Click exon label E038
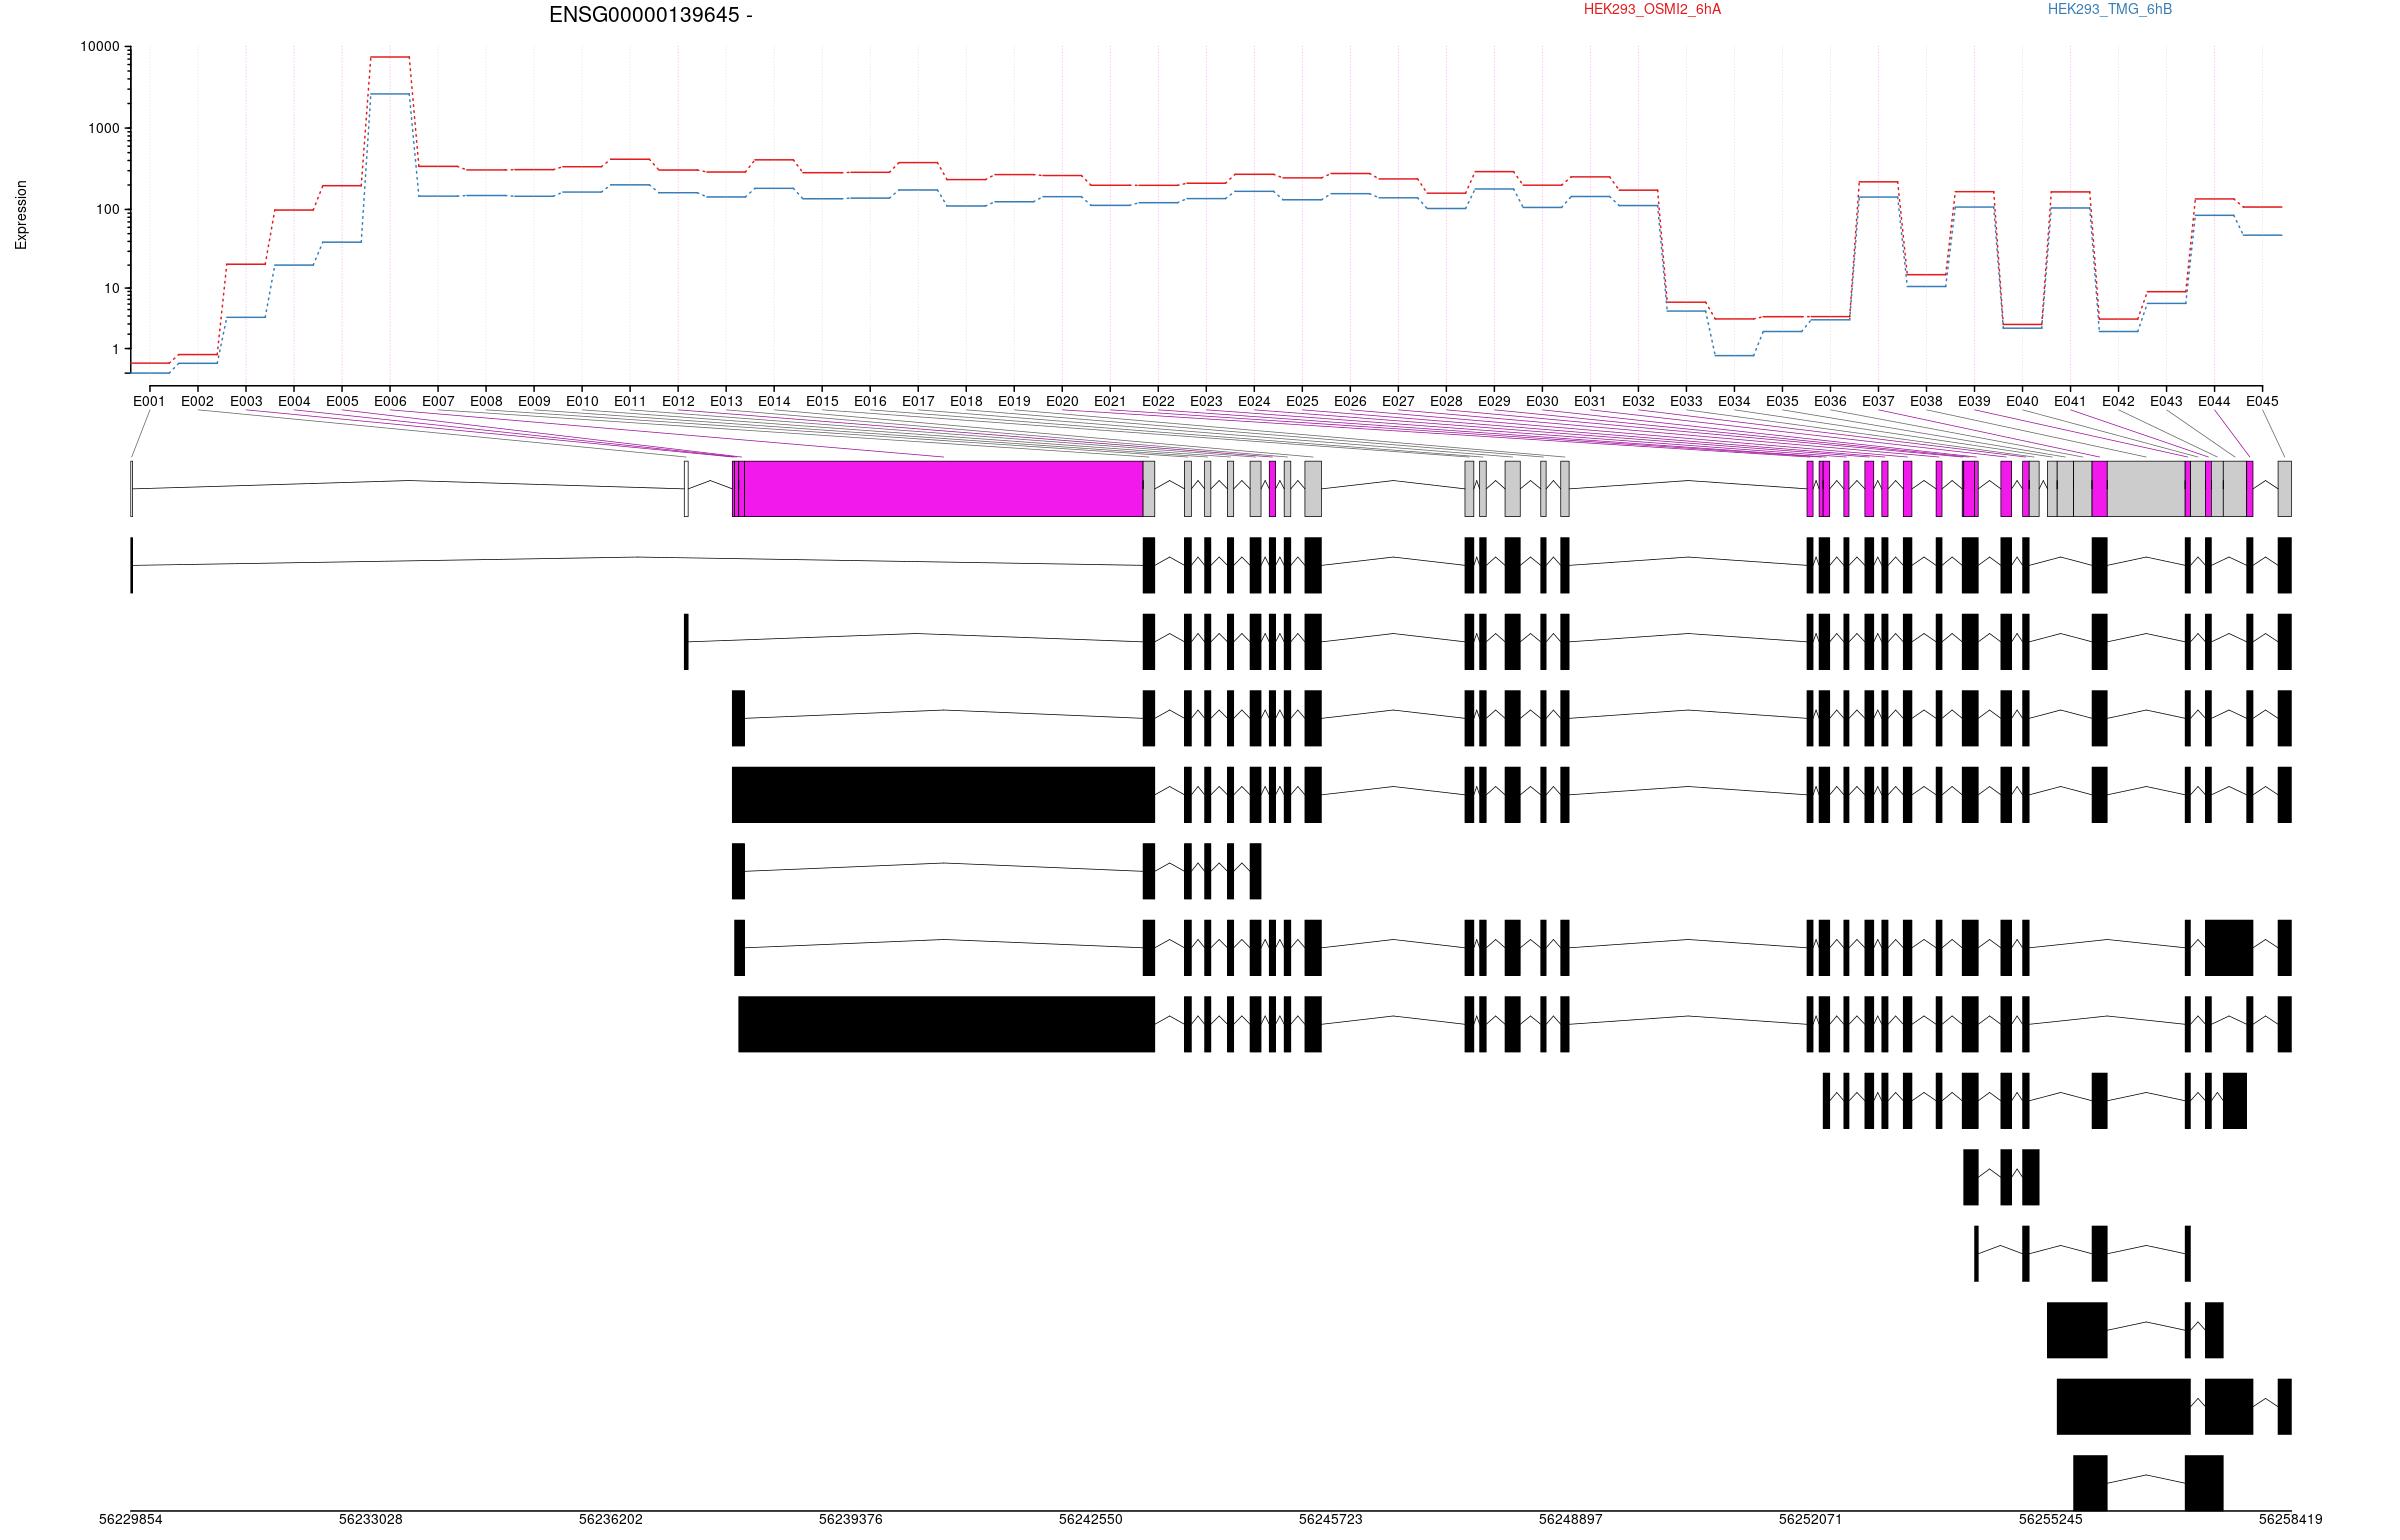2400x1540 pixels. (1926, 402)
